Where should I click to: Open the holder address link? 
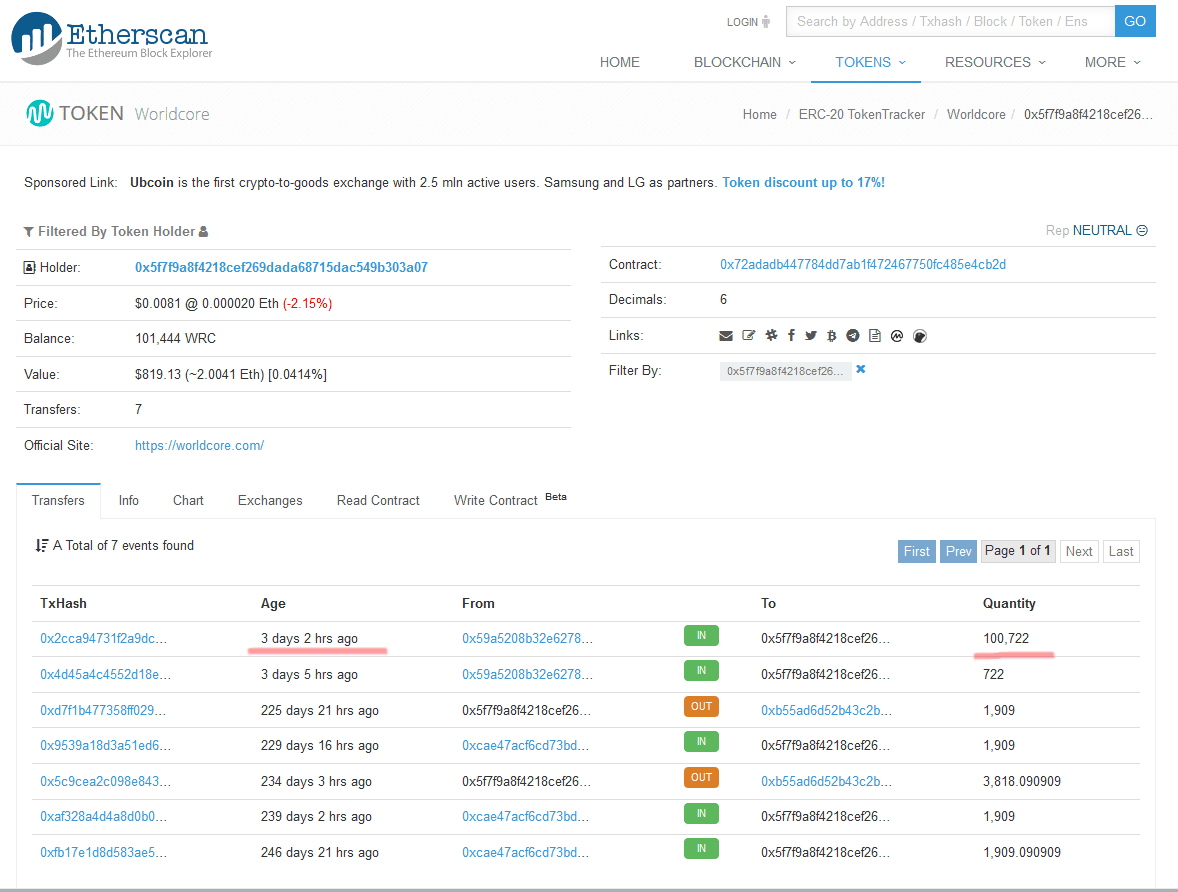pyautogui.click(x=281, y=268)
